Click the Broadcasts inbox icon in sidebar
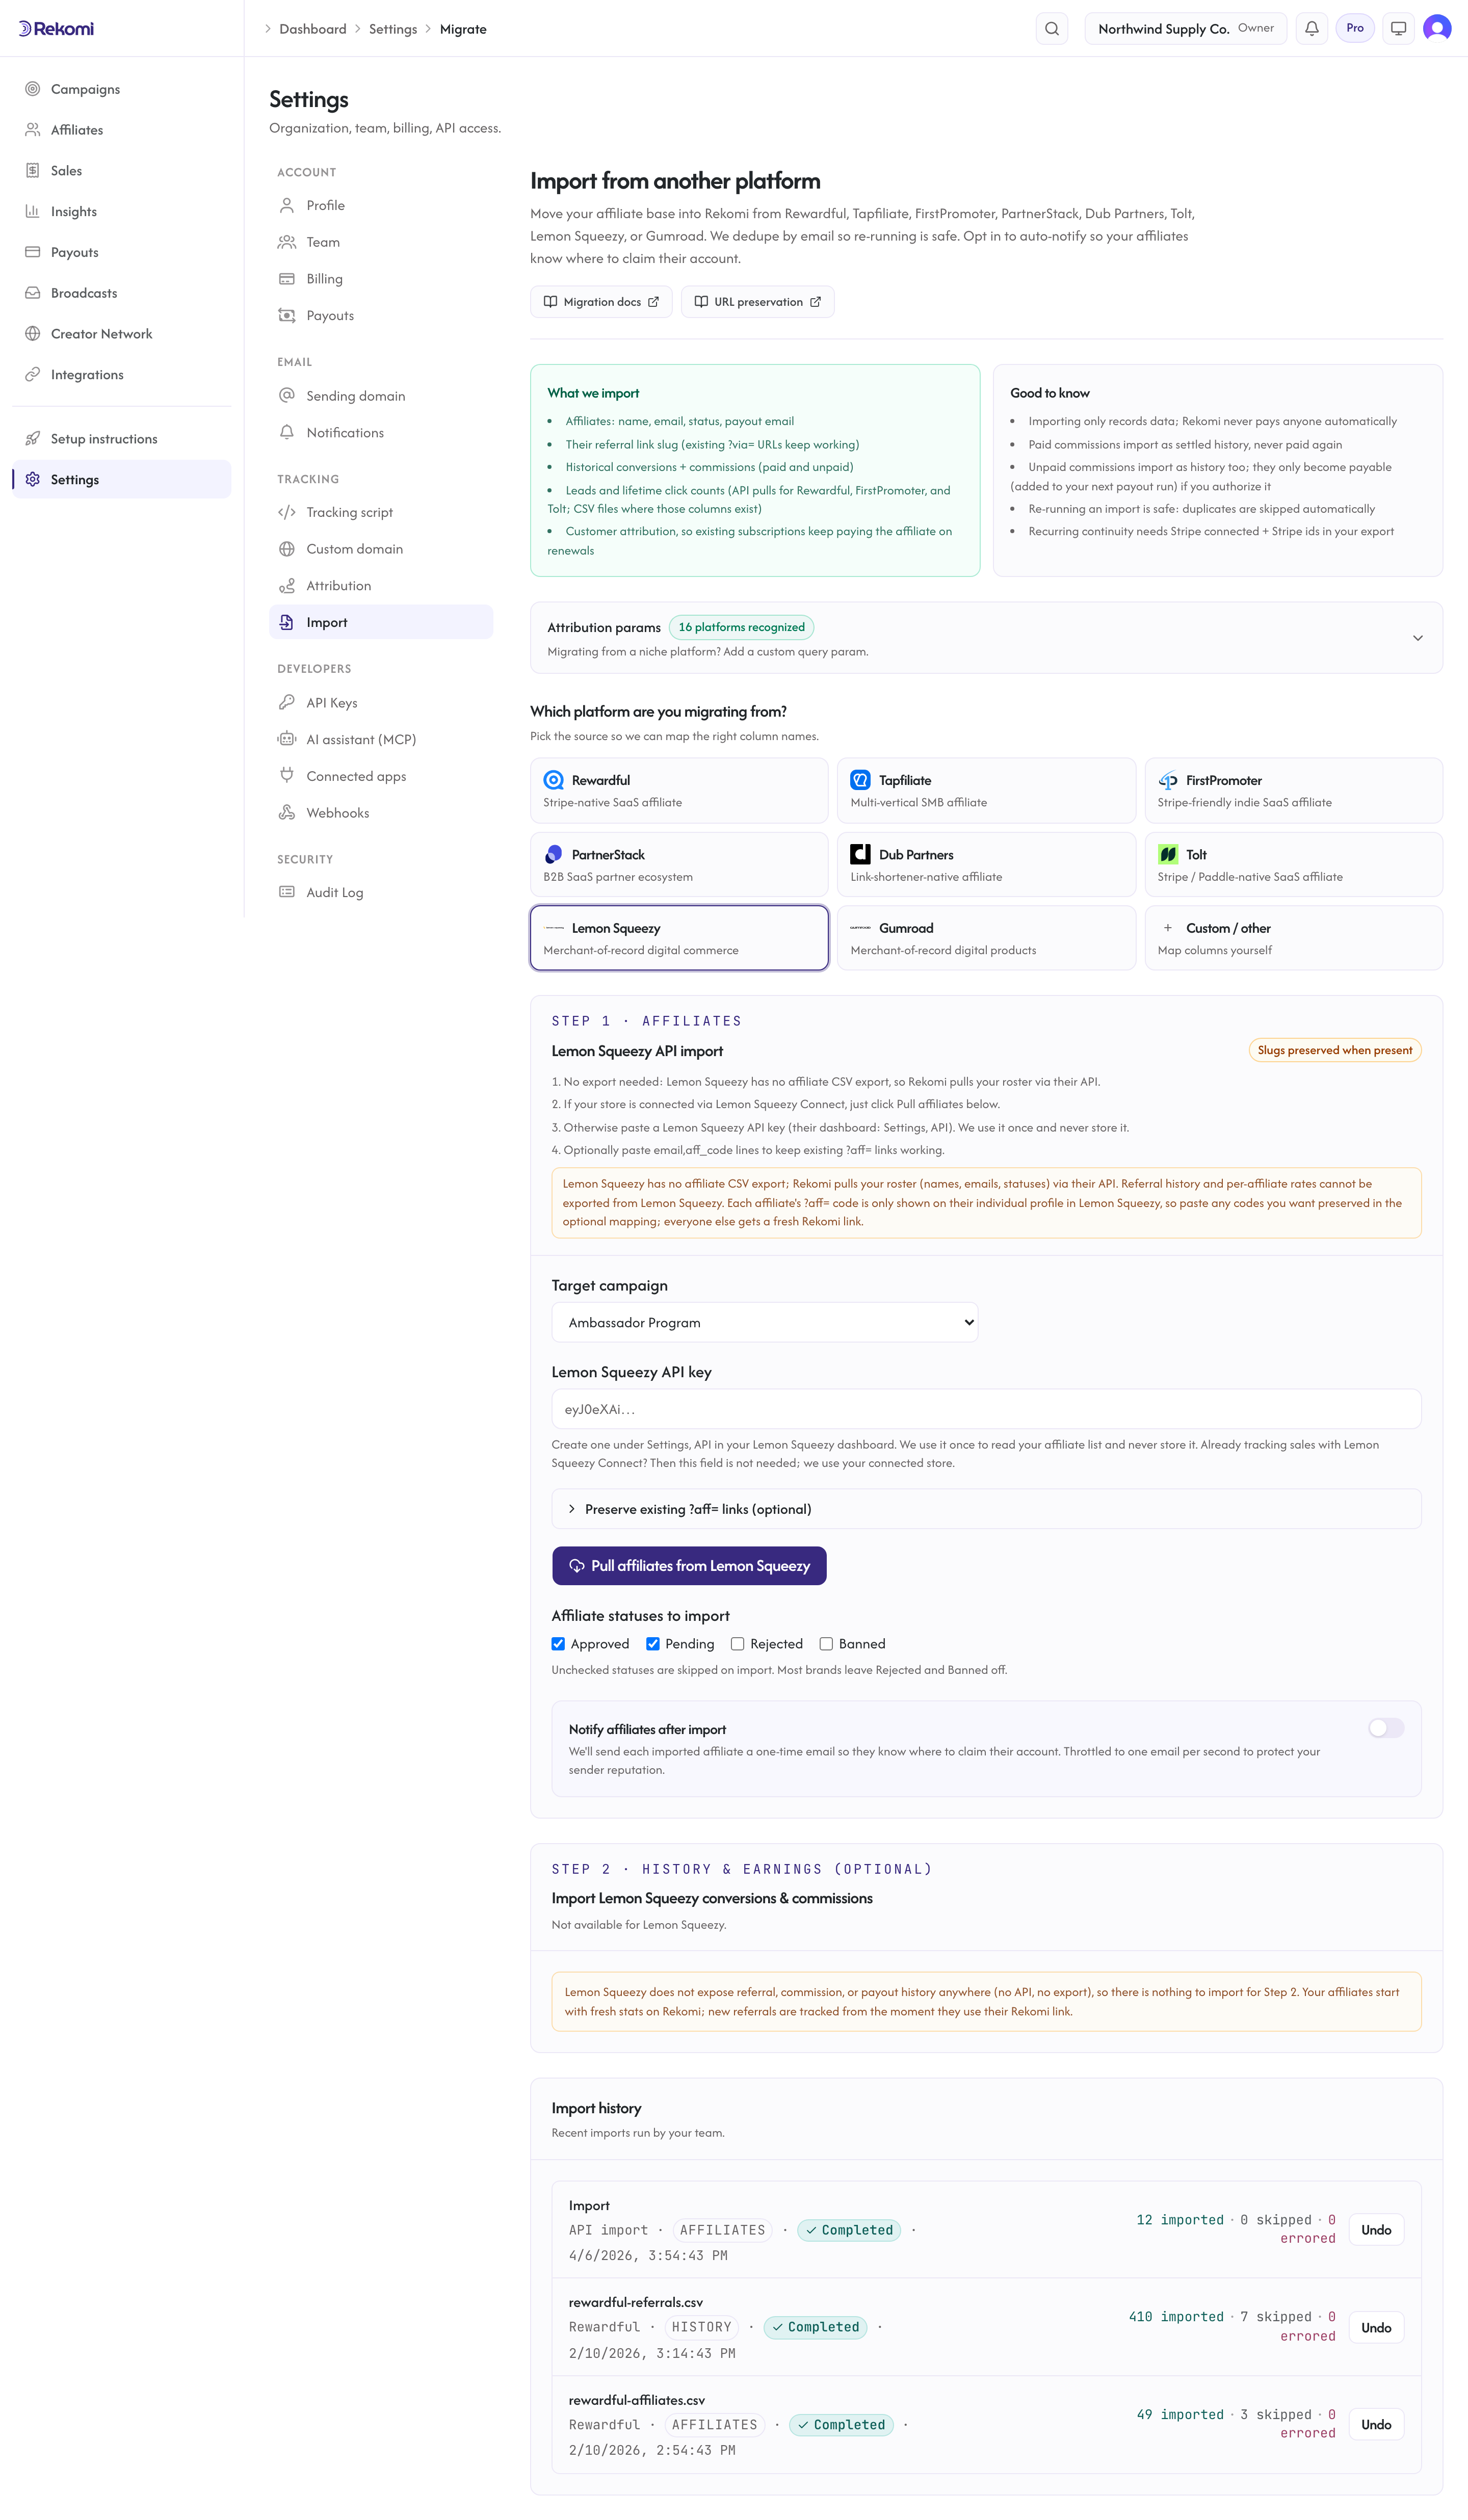 click(33, 293)
